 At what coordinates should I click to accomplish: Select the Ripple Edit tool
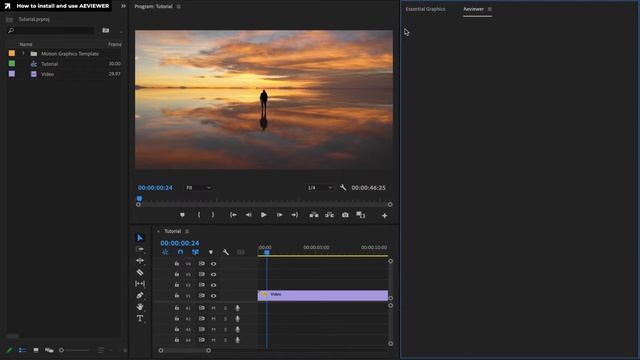pos(140,260)
